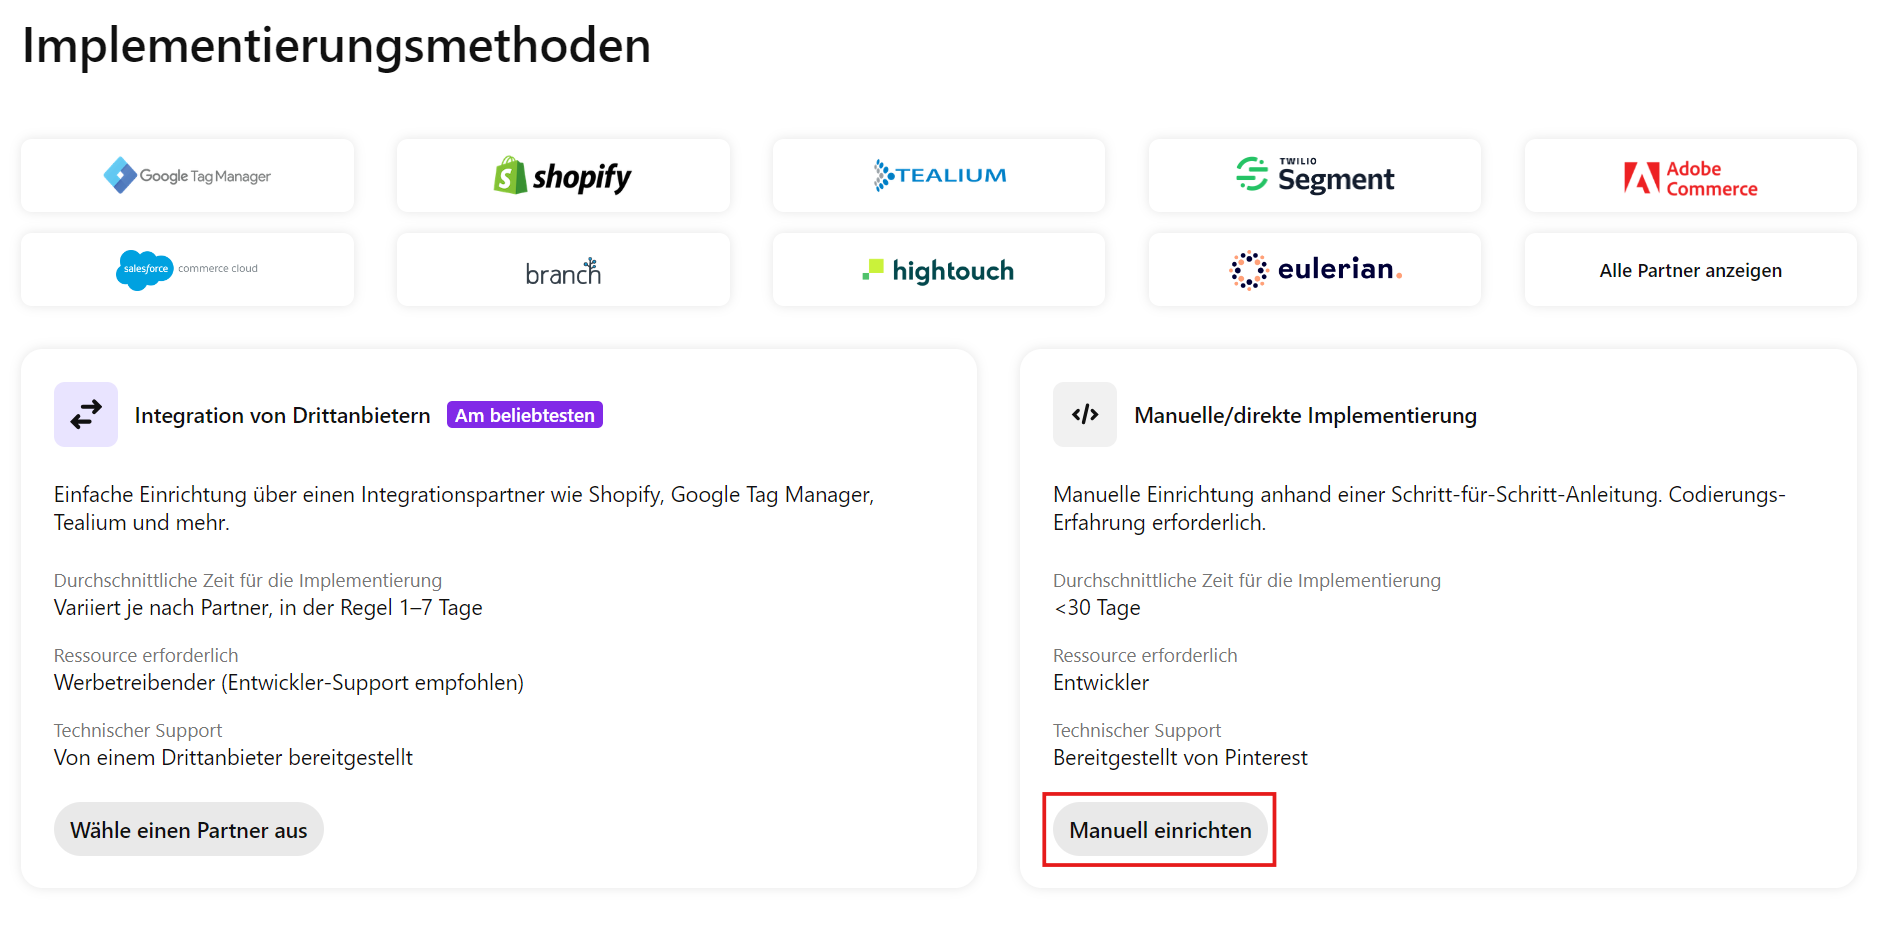The width and height of the screenshot is (1898, 928).
Task: Click the 'Einfache Einrichtung über einen Integrationspartner' description
Action: click(x=464, y=508)
